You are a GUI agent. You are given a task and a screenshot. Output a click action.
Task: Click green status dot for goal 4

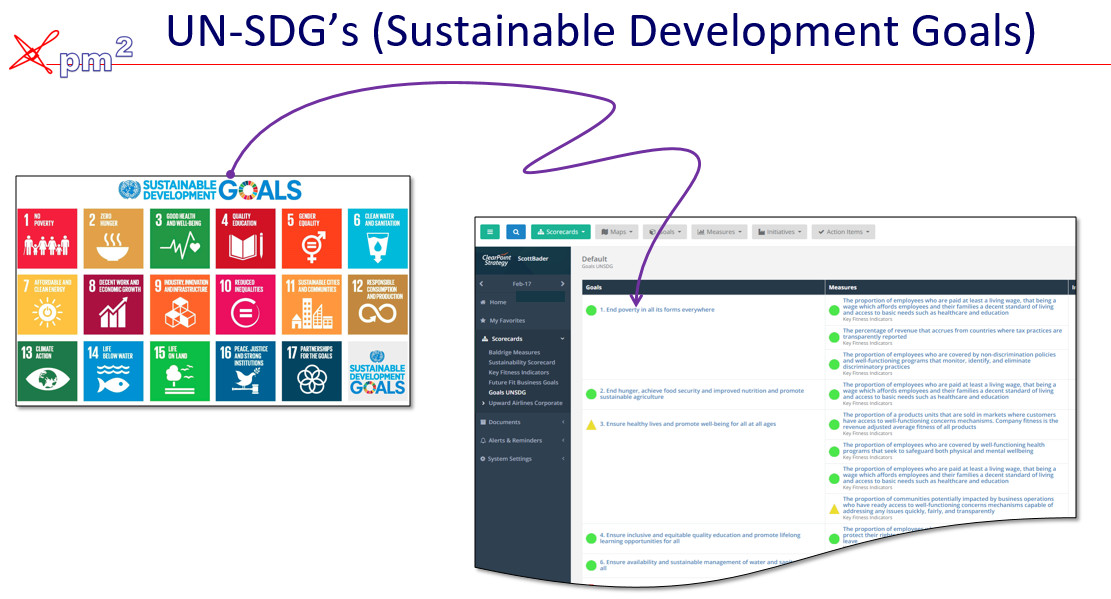tap(591, 538)
